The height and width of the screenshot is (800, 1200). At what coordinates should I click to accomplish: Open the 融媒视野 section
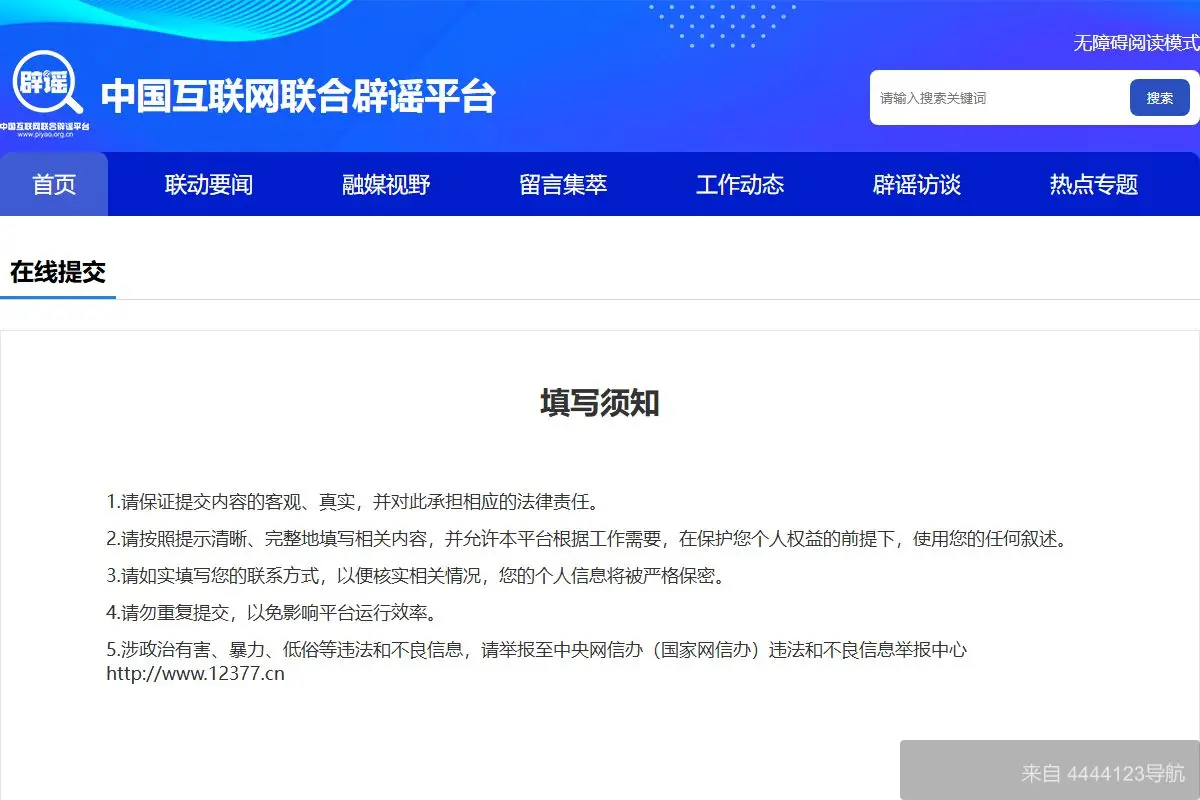pyautogui.click(x=385, y=184)
